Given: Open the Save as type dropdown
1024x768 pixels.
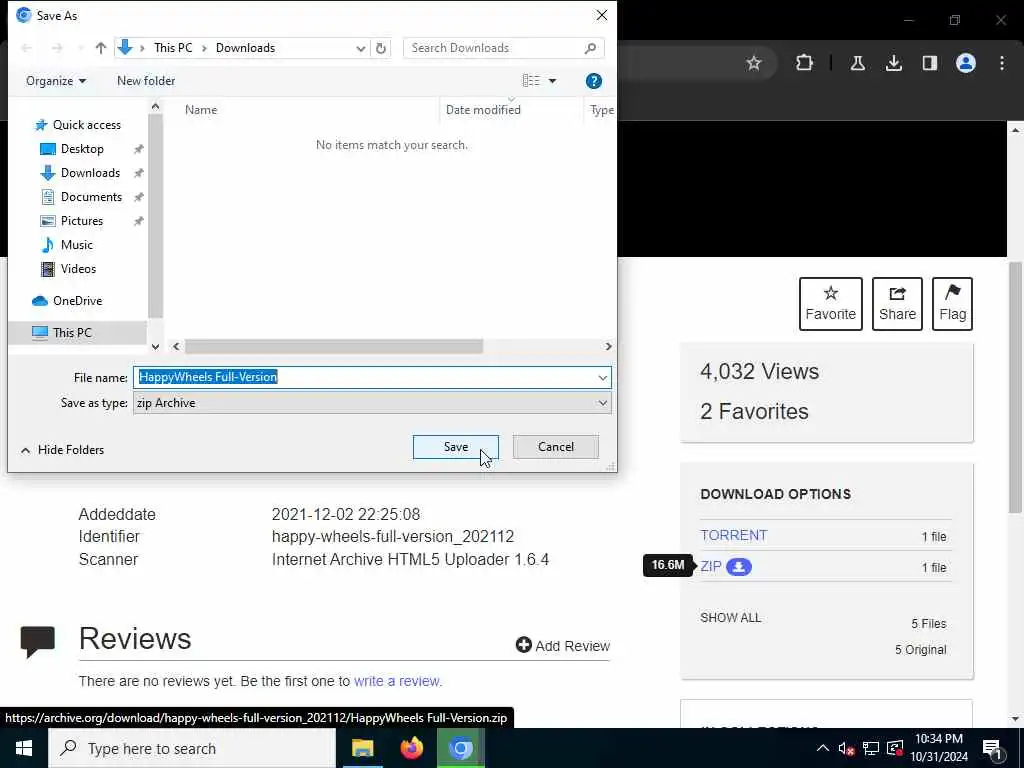Looking at the screenshot, I should pos(372,403).
